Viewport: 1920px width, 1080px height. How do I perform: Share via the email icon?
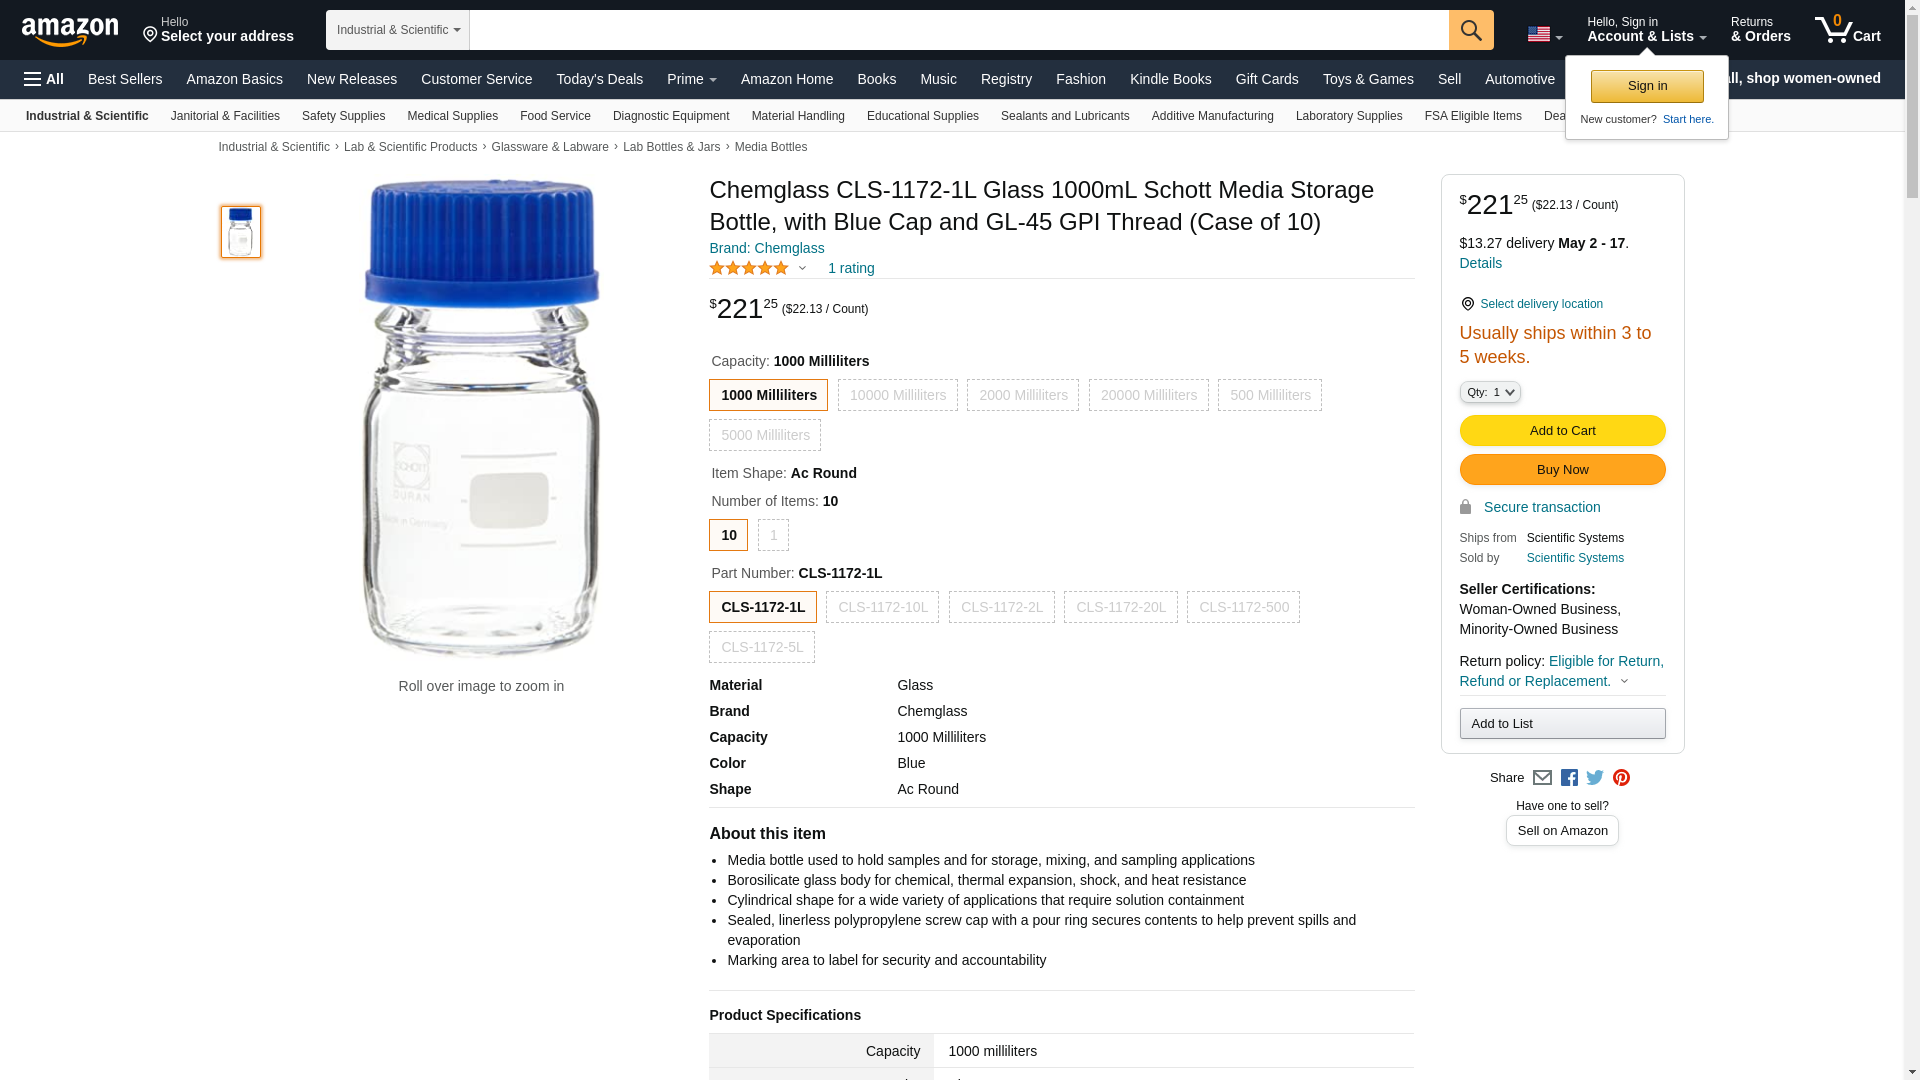pos(1542,778)
